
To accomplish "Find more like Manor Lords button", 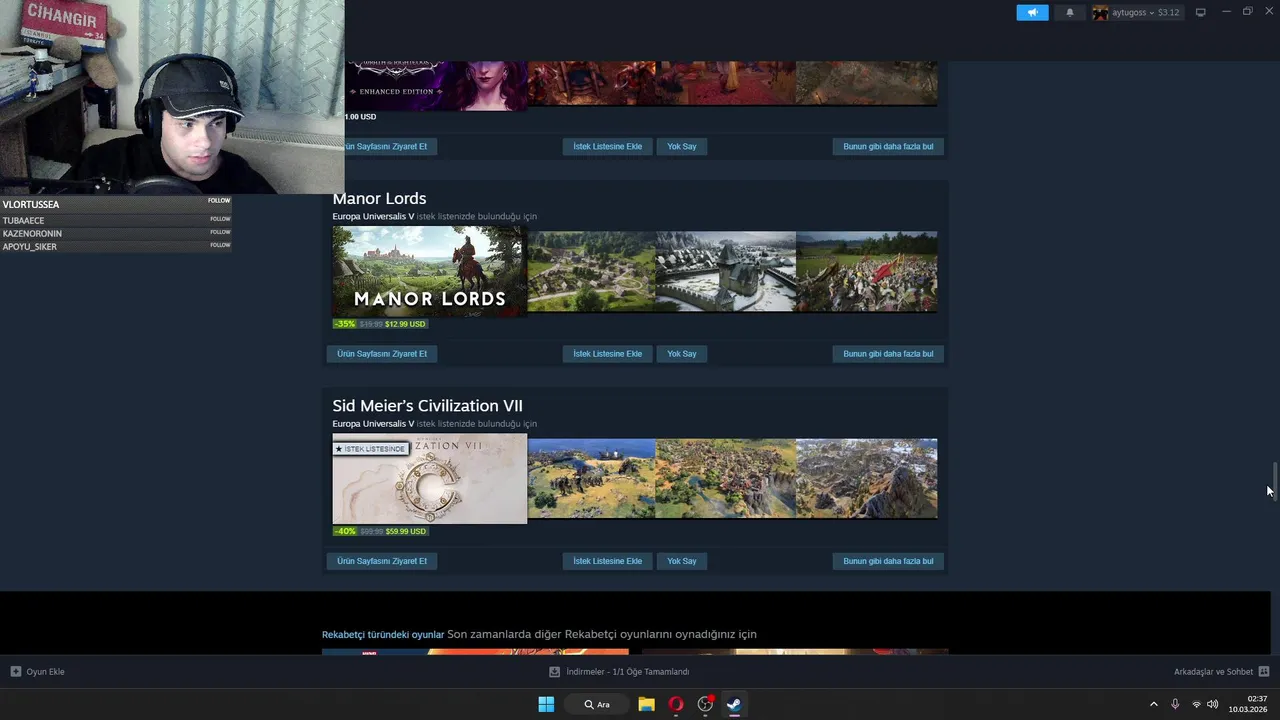I will pyautogui.click(x=888, y=354).
